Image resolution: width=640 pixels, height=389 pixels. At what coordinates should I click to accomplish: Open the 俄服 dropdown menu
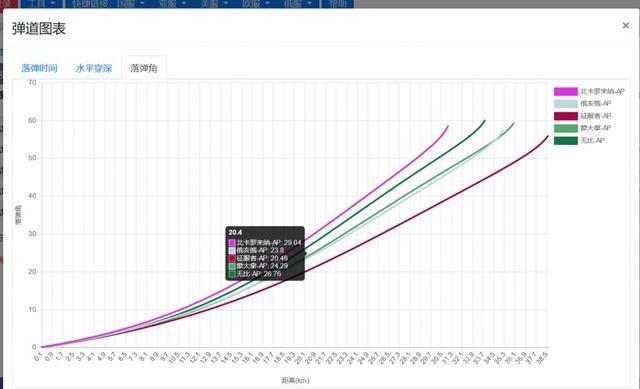click(x=298, y=4)
